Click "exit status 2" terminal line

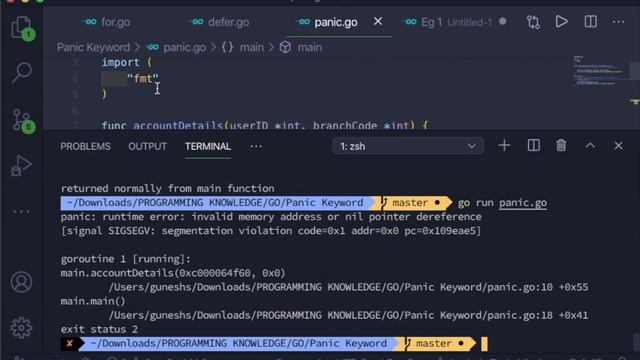click(99, 329)
